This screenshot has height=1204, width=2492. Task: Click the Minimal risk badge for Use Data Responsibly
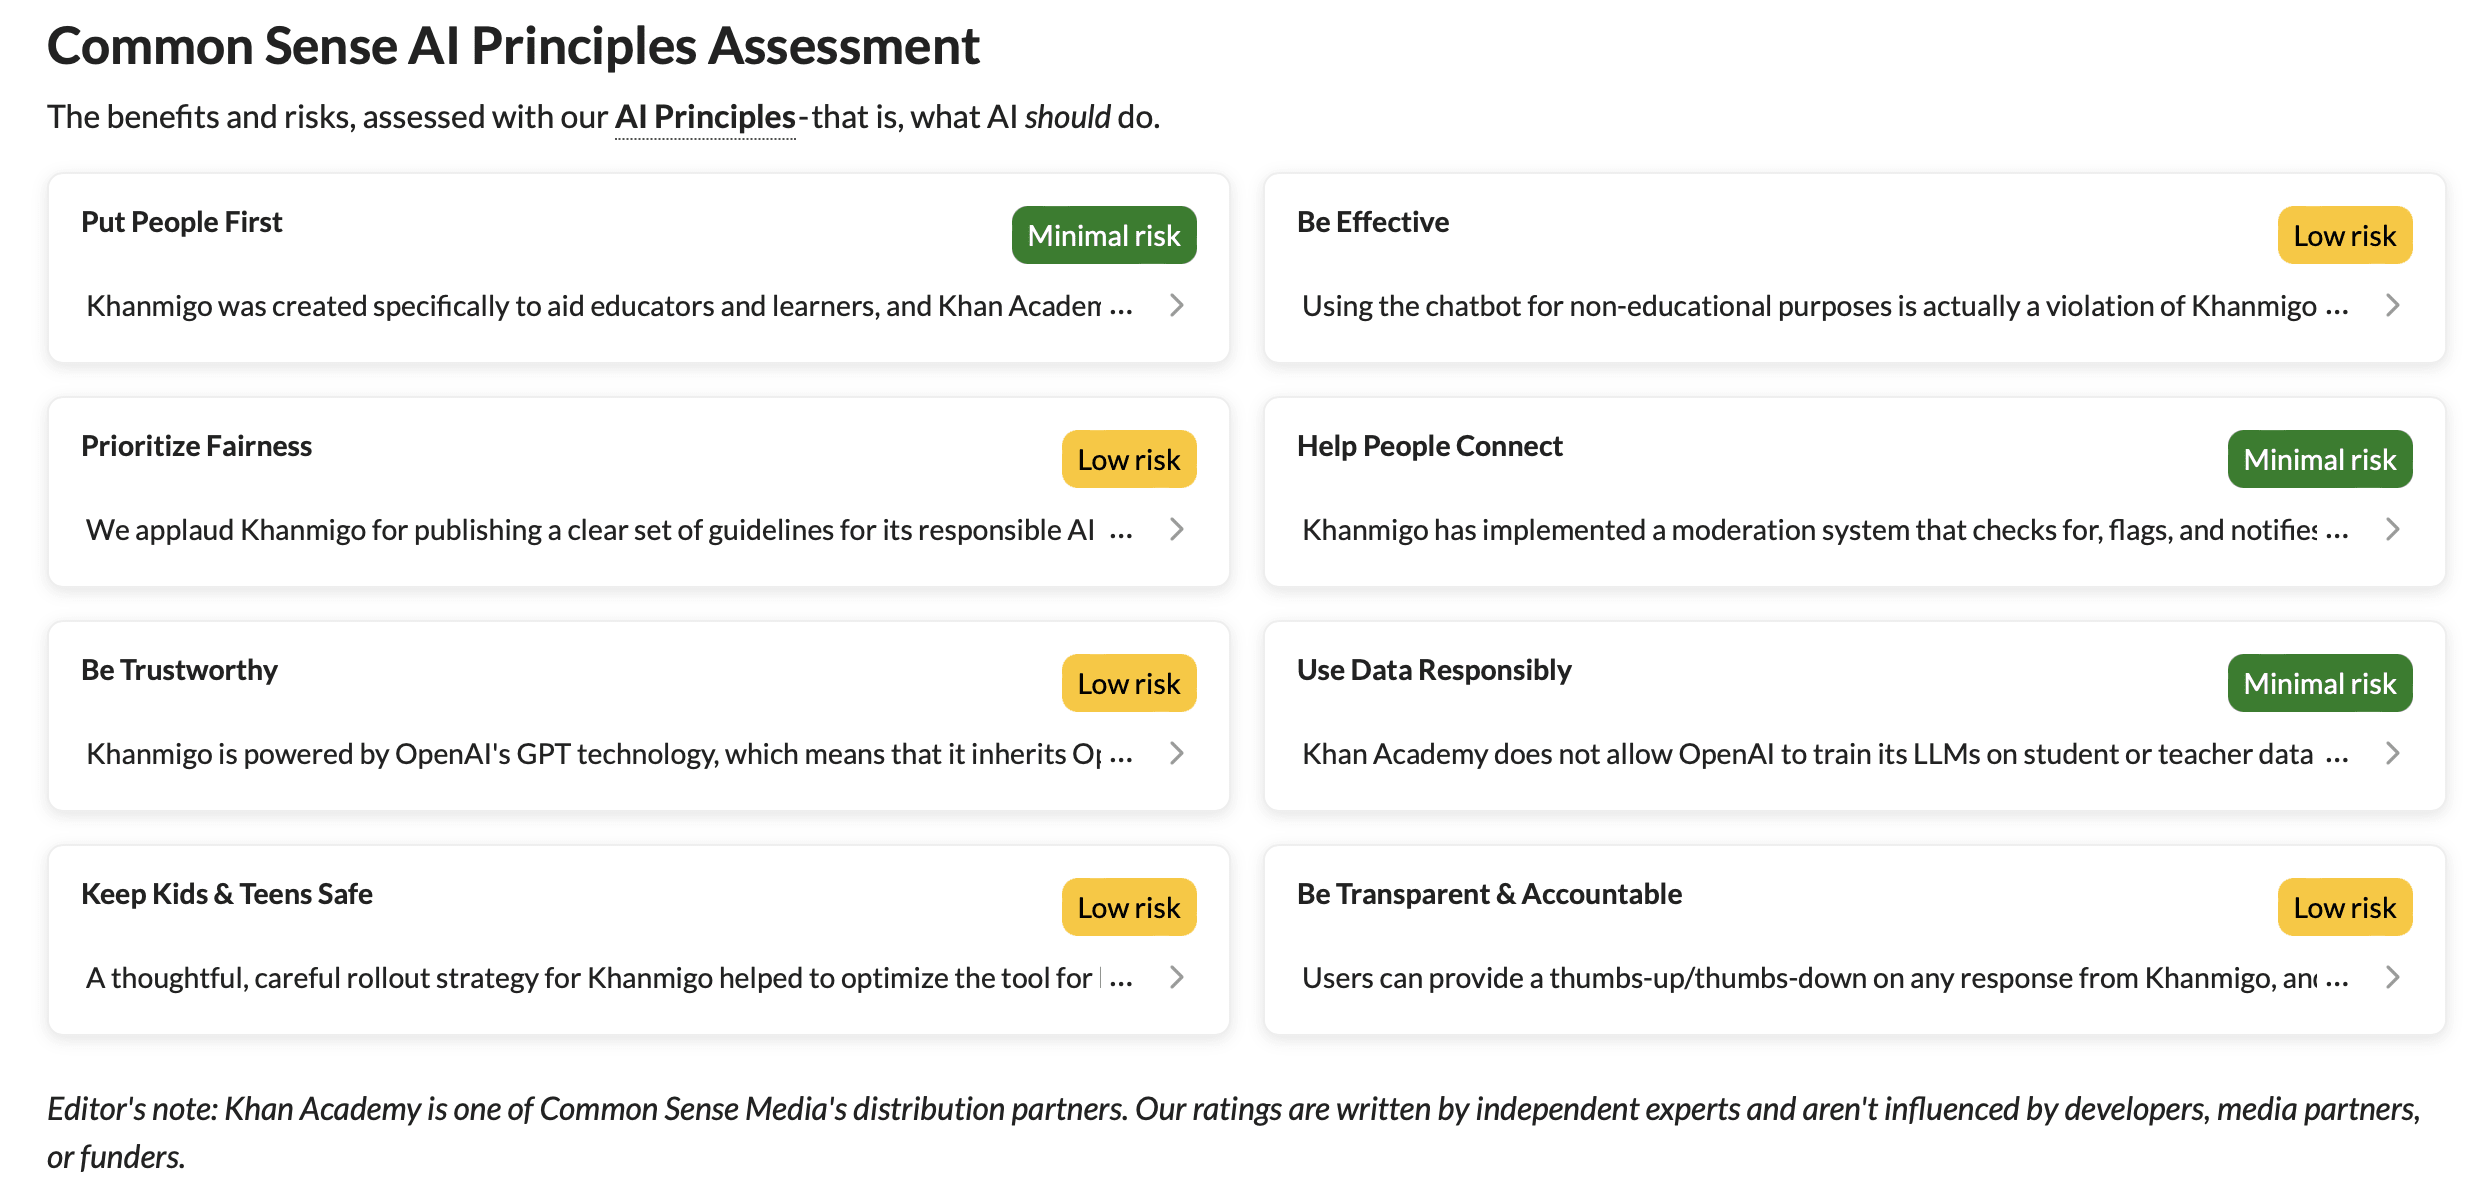pyautogui.click(x=2320, y=683)
